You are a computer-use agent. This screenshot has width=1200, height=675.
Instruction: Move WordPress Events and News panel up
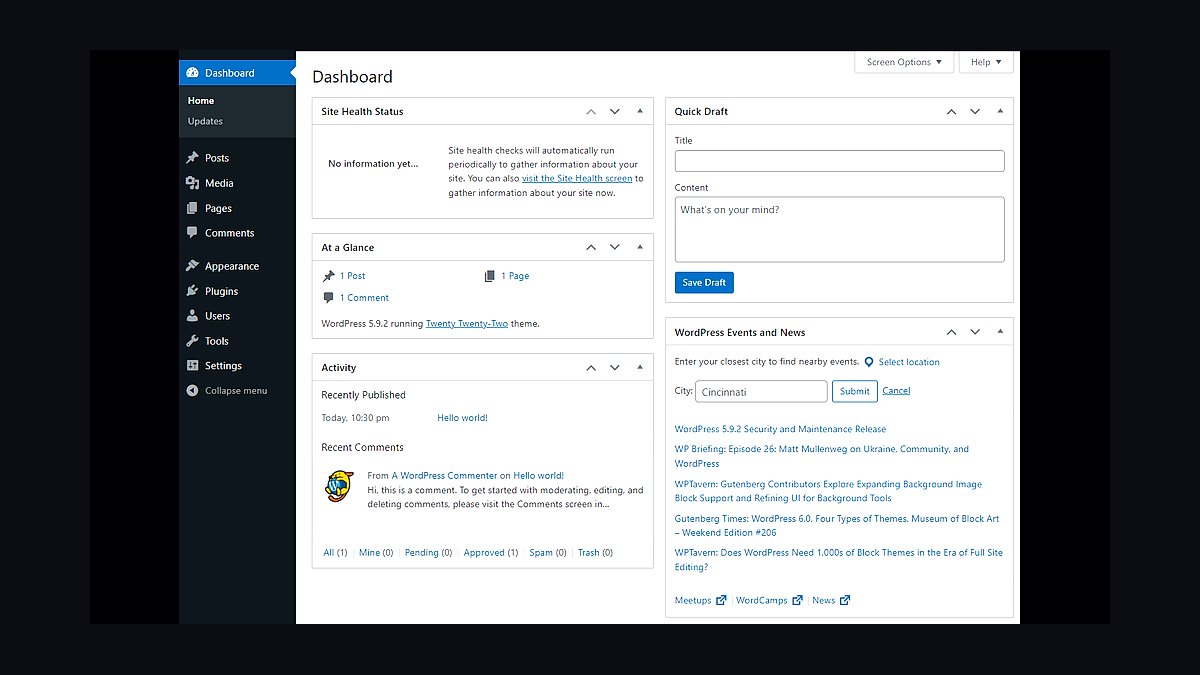951,332
